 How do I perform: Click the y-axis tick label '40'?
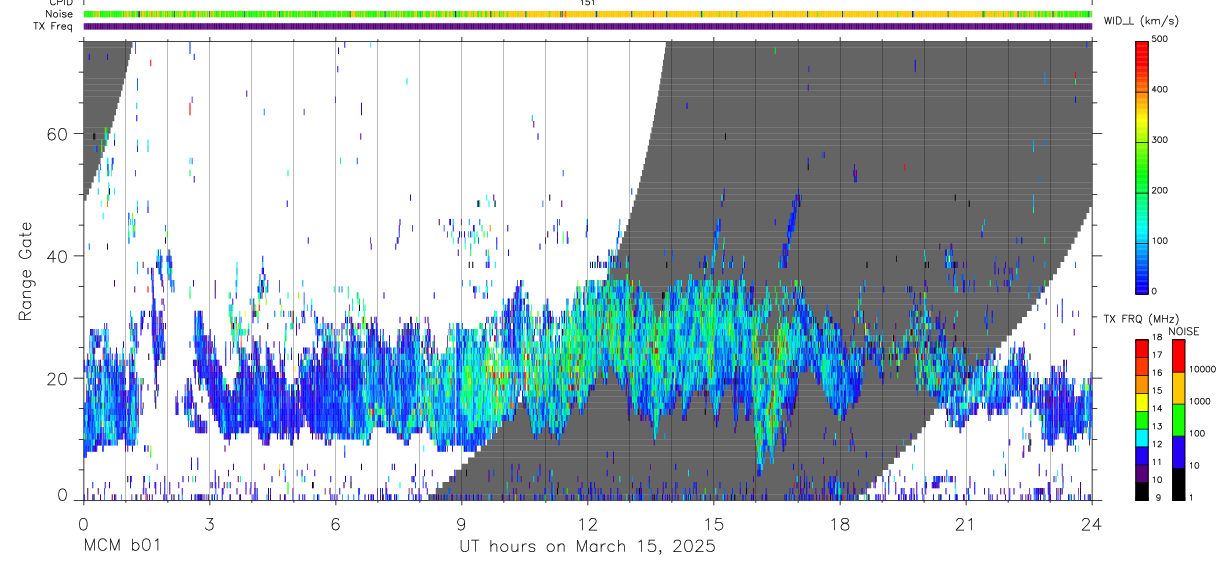coord(58,256)
